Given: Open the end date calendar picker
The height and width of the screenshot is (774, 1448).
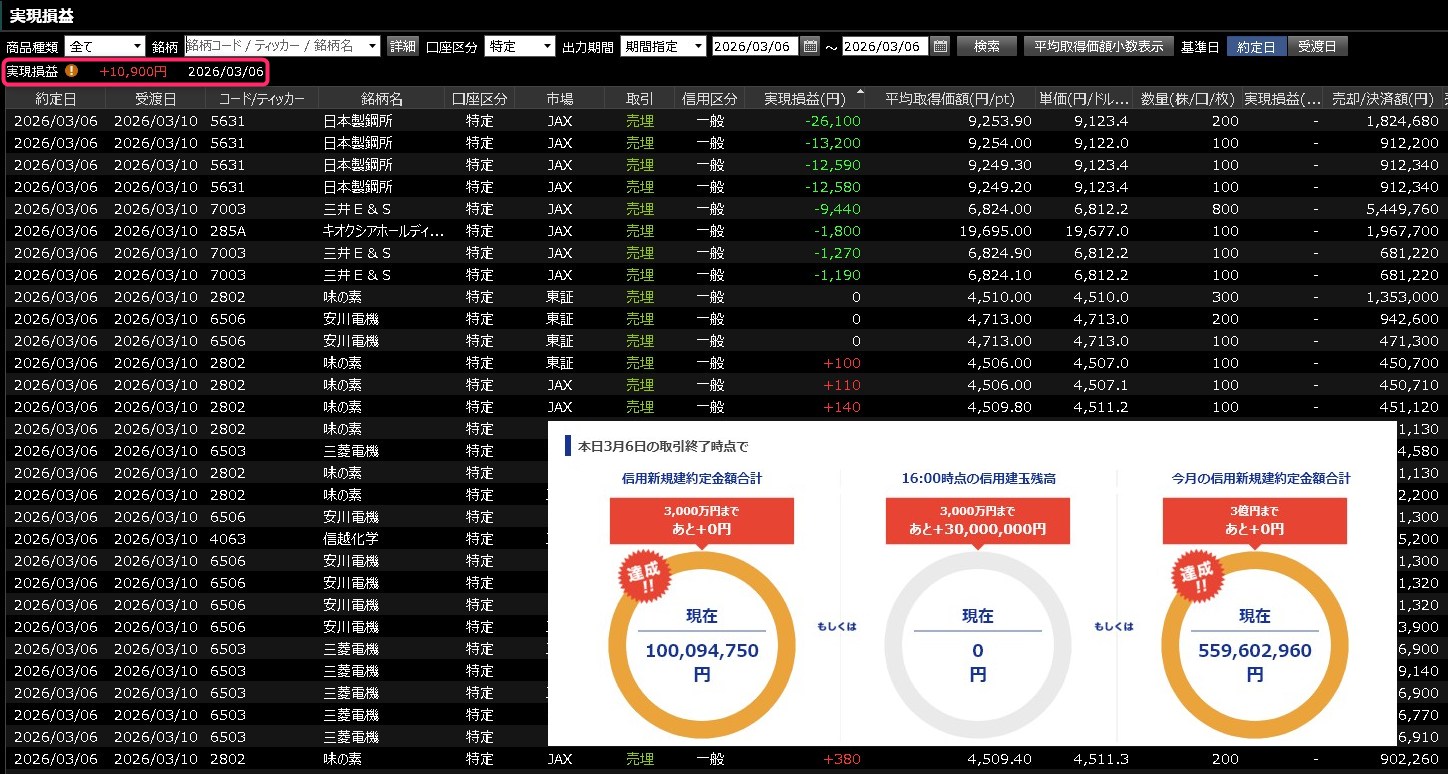Looking at the screenshot, I should coord(940,46).
